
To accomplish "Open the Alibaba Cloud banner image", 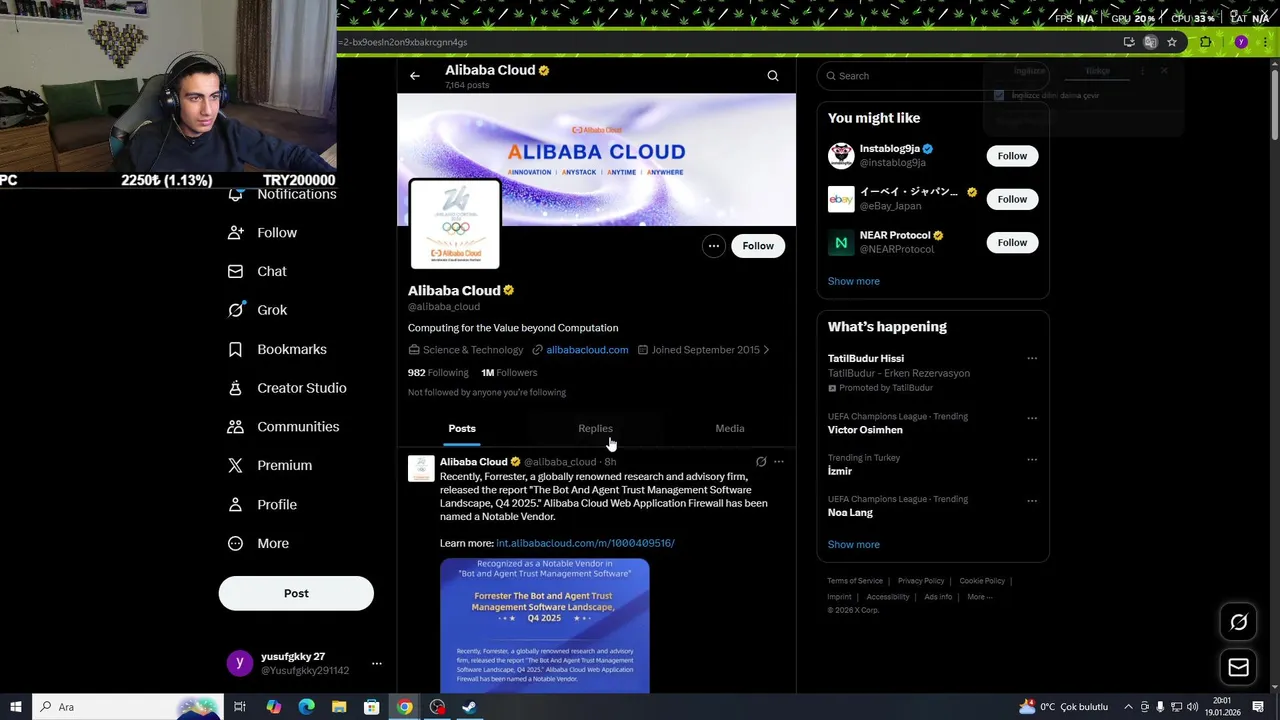I will tap(596, 160).
